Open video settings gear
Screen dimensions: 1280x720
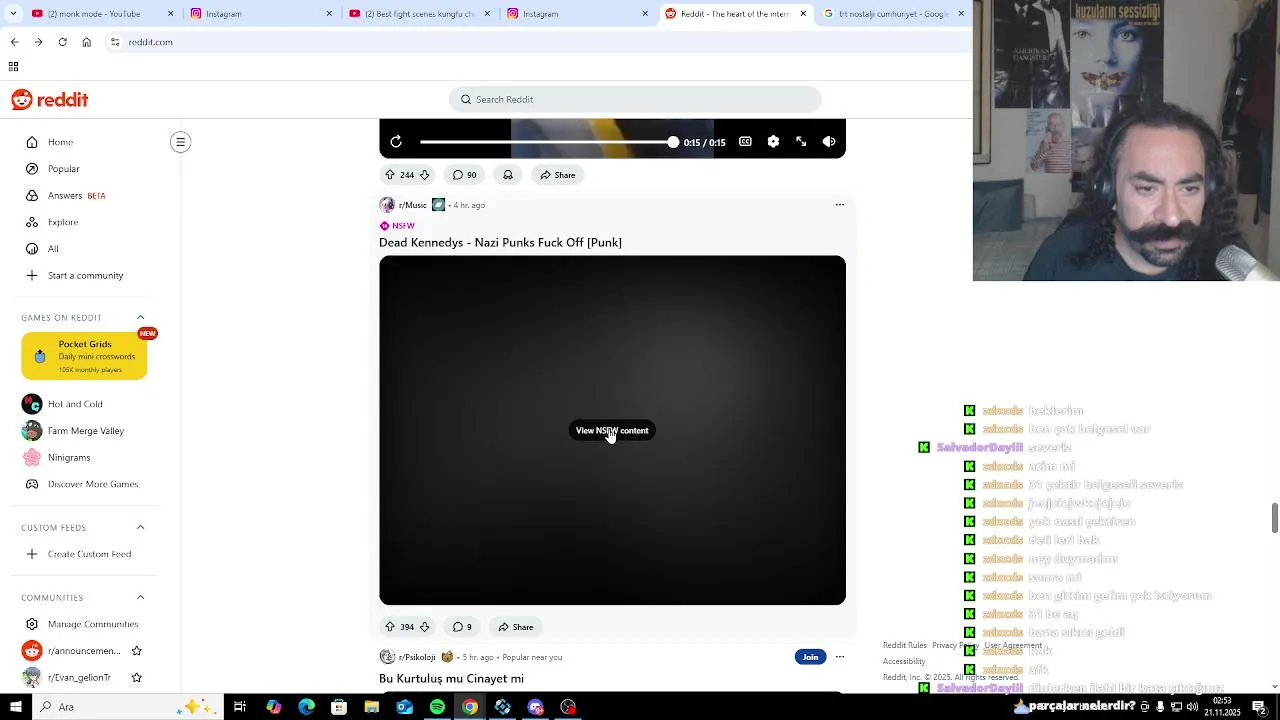pyautogui.click(x=773, y=142)
